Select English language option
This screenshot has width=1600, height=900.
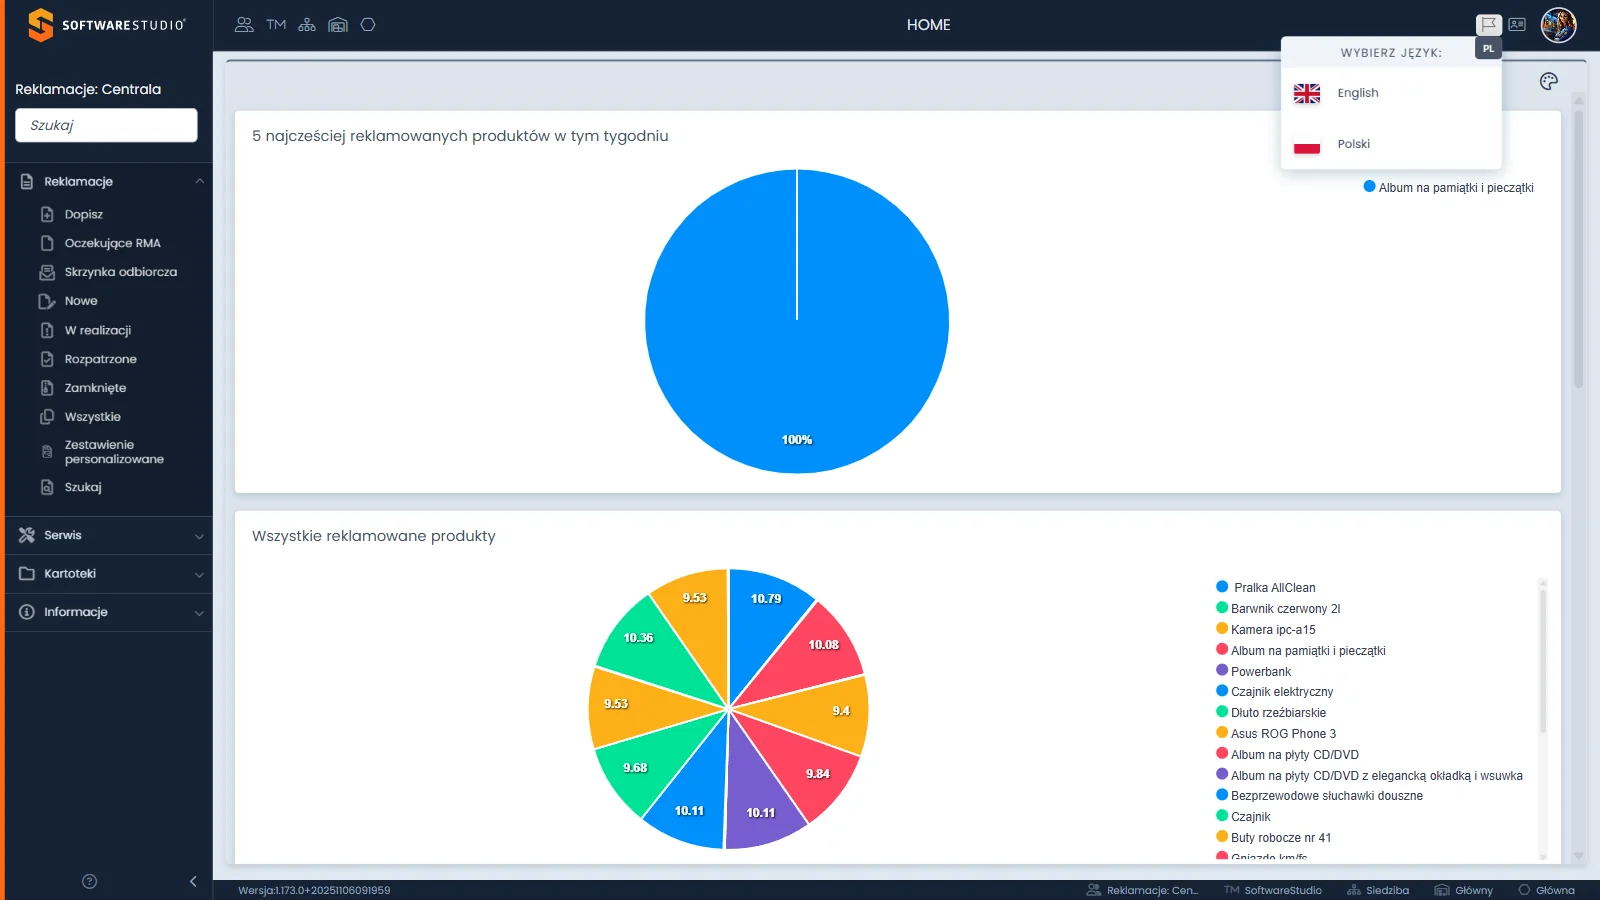pyautogui.click(x=1391, y=93)
